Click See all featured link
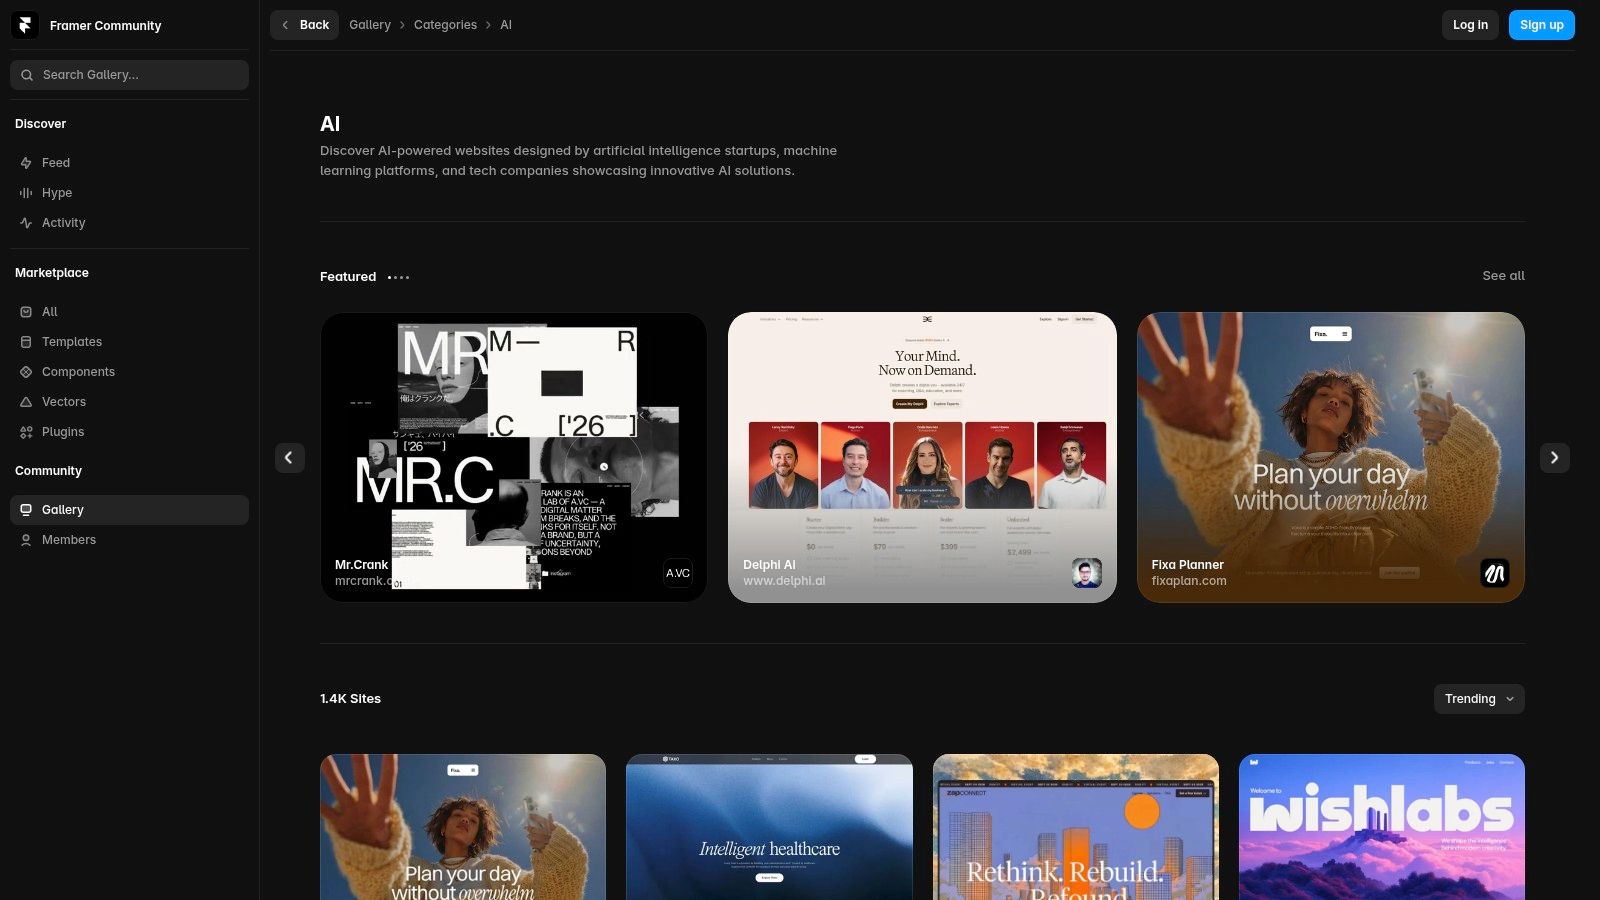Image resolution: width=1600 pixels, height=900 pixels. 1503,276
